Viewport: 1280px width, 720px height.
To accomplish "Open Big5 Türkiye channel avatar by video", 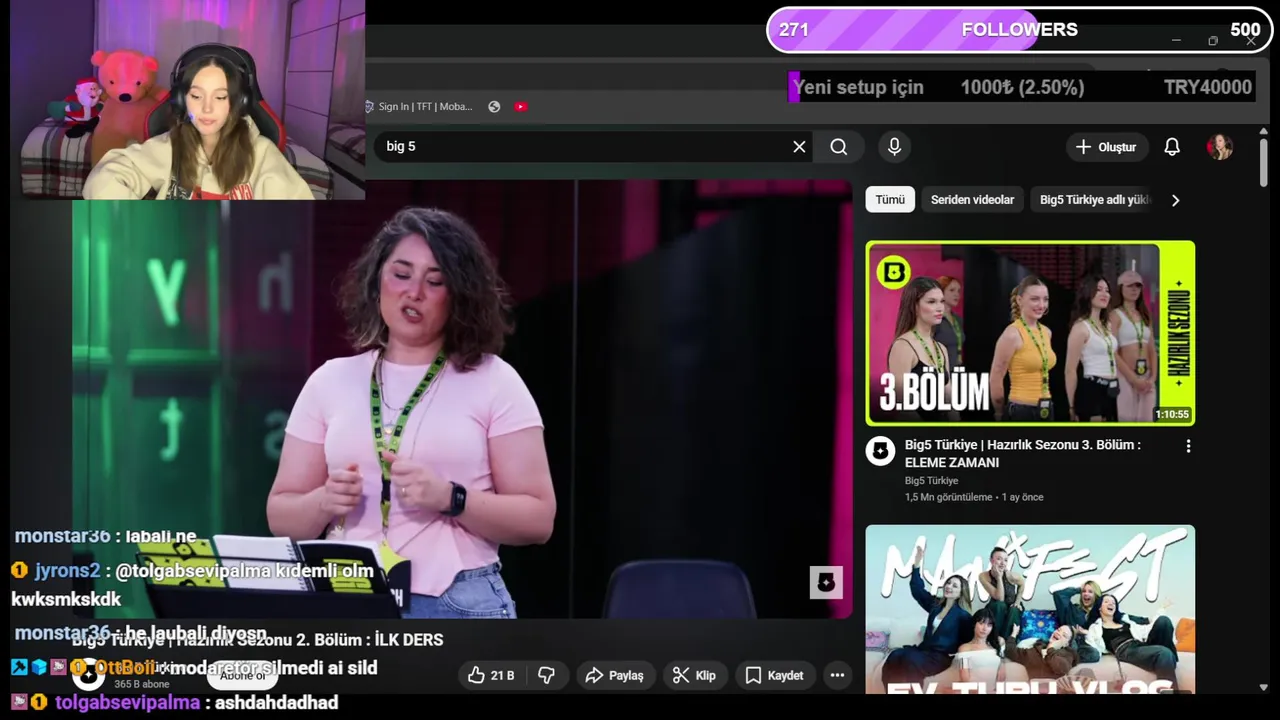I will [x=880, y=451].
